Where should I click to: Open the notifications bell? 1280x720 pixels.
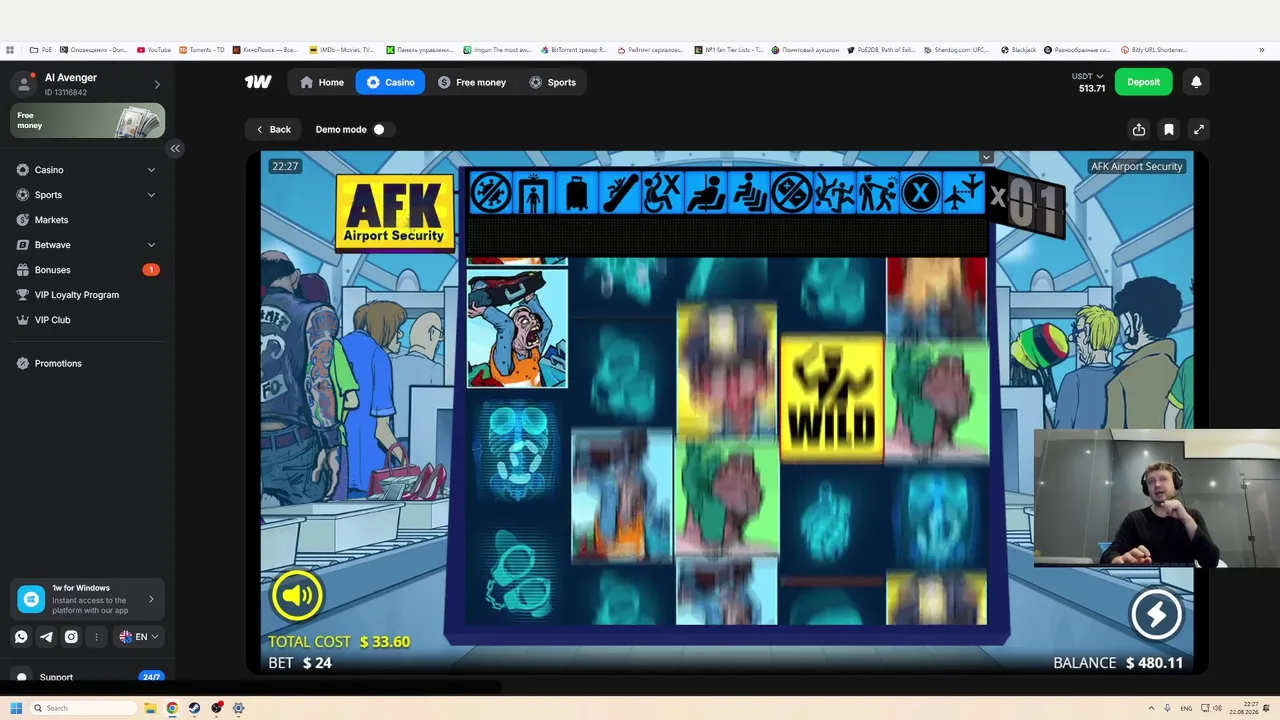click(x=1196, y=82)
